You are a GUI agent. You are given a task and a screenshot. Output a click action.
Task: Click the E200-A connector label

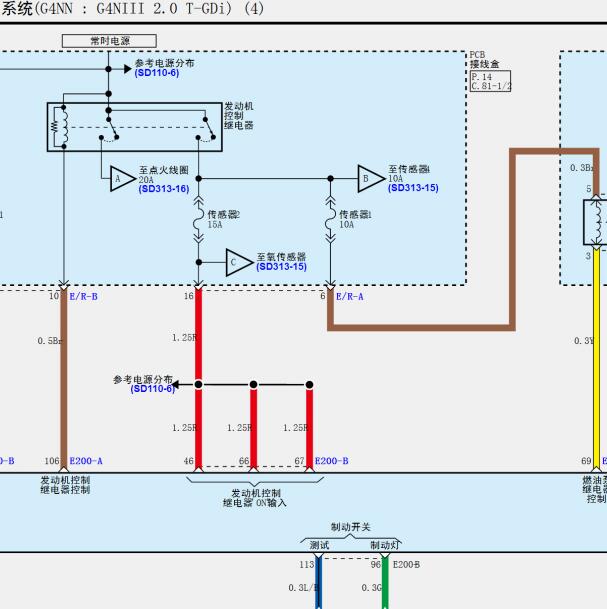click(86, 461)
